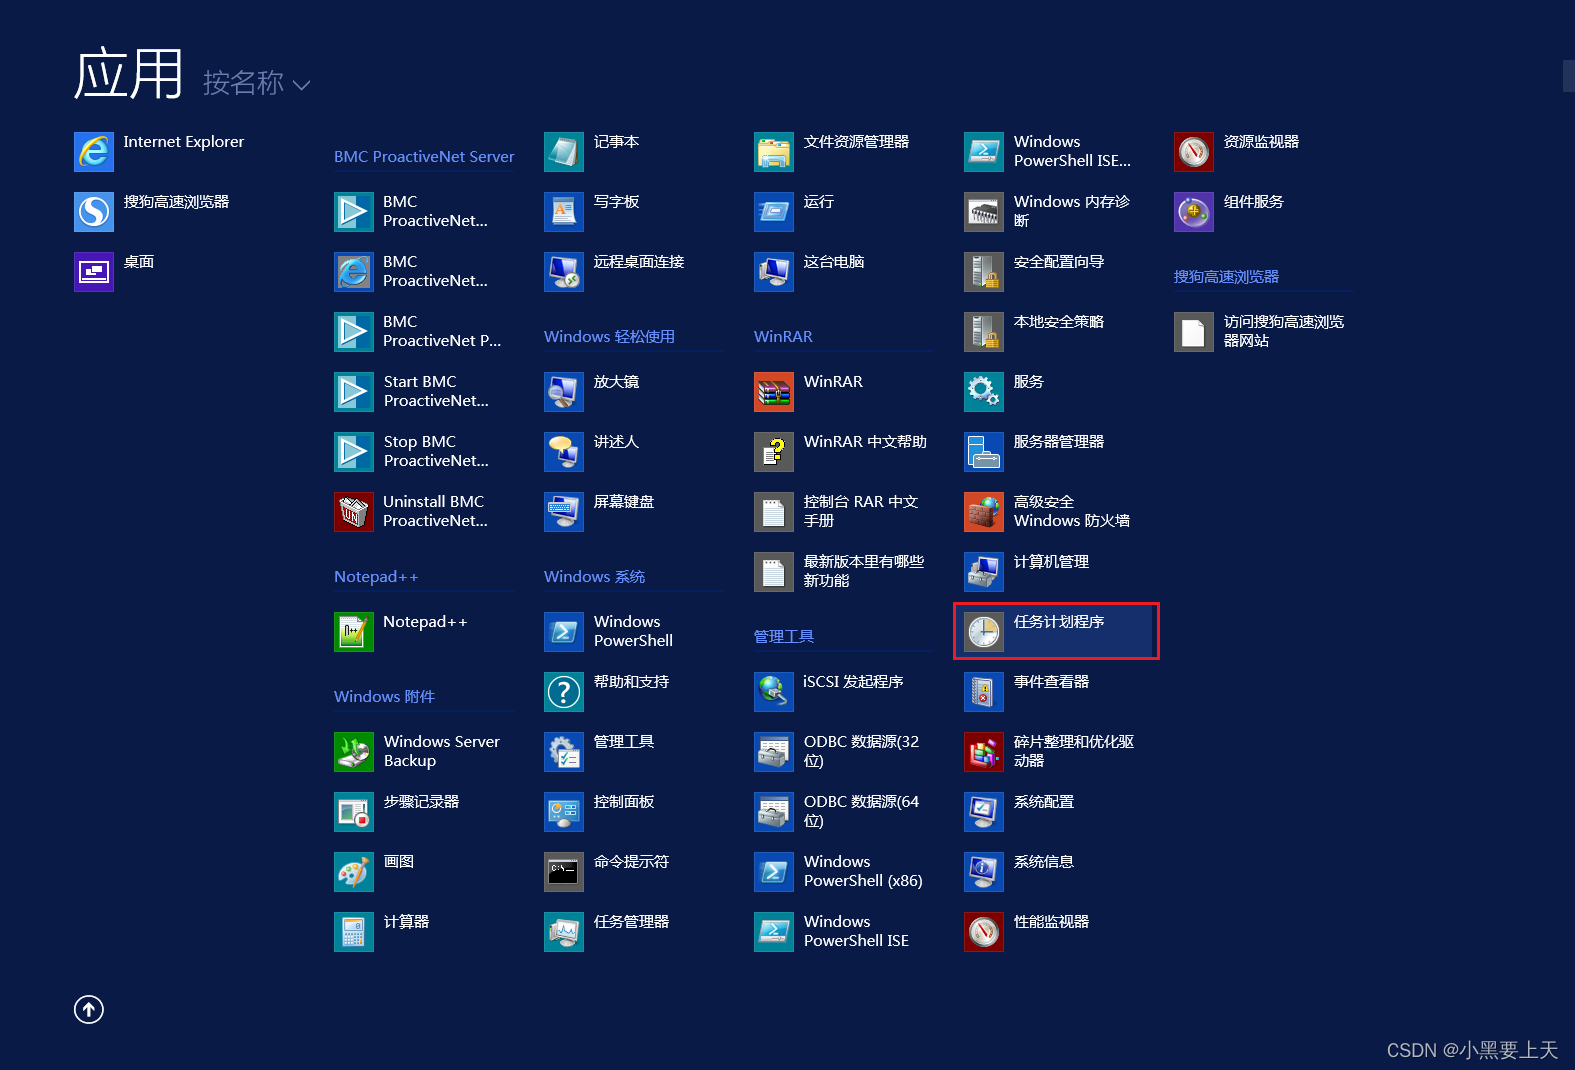Image resolution: width=1575 pixels, height=1070 pixels.
Task: Open 任务管理器 icon
Action: click(564, 932)
